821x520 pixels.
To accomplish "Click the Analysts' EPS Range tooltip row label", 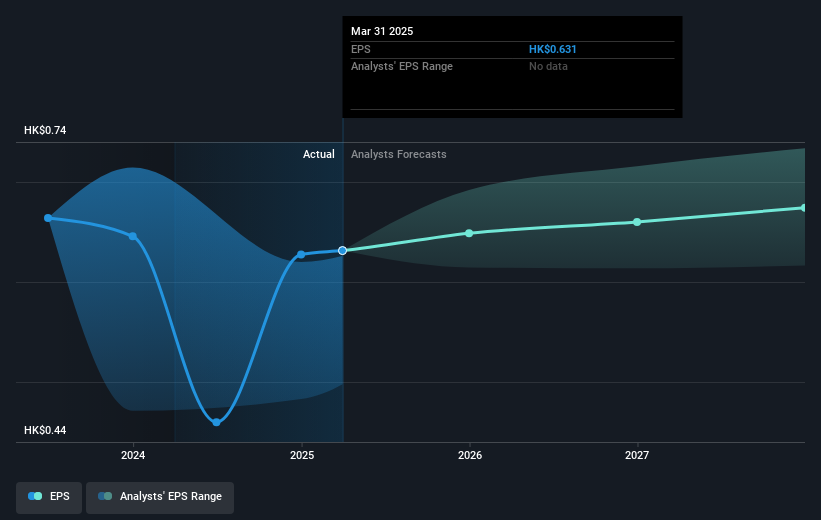I will (x=402, y=67).
